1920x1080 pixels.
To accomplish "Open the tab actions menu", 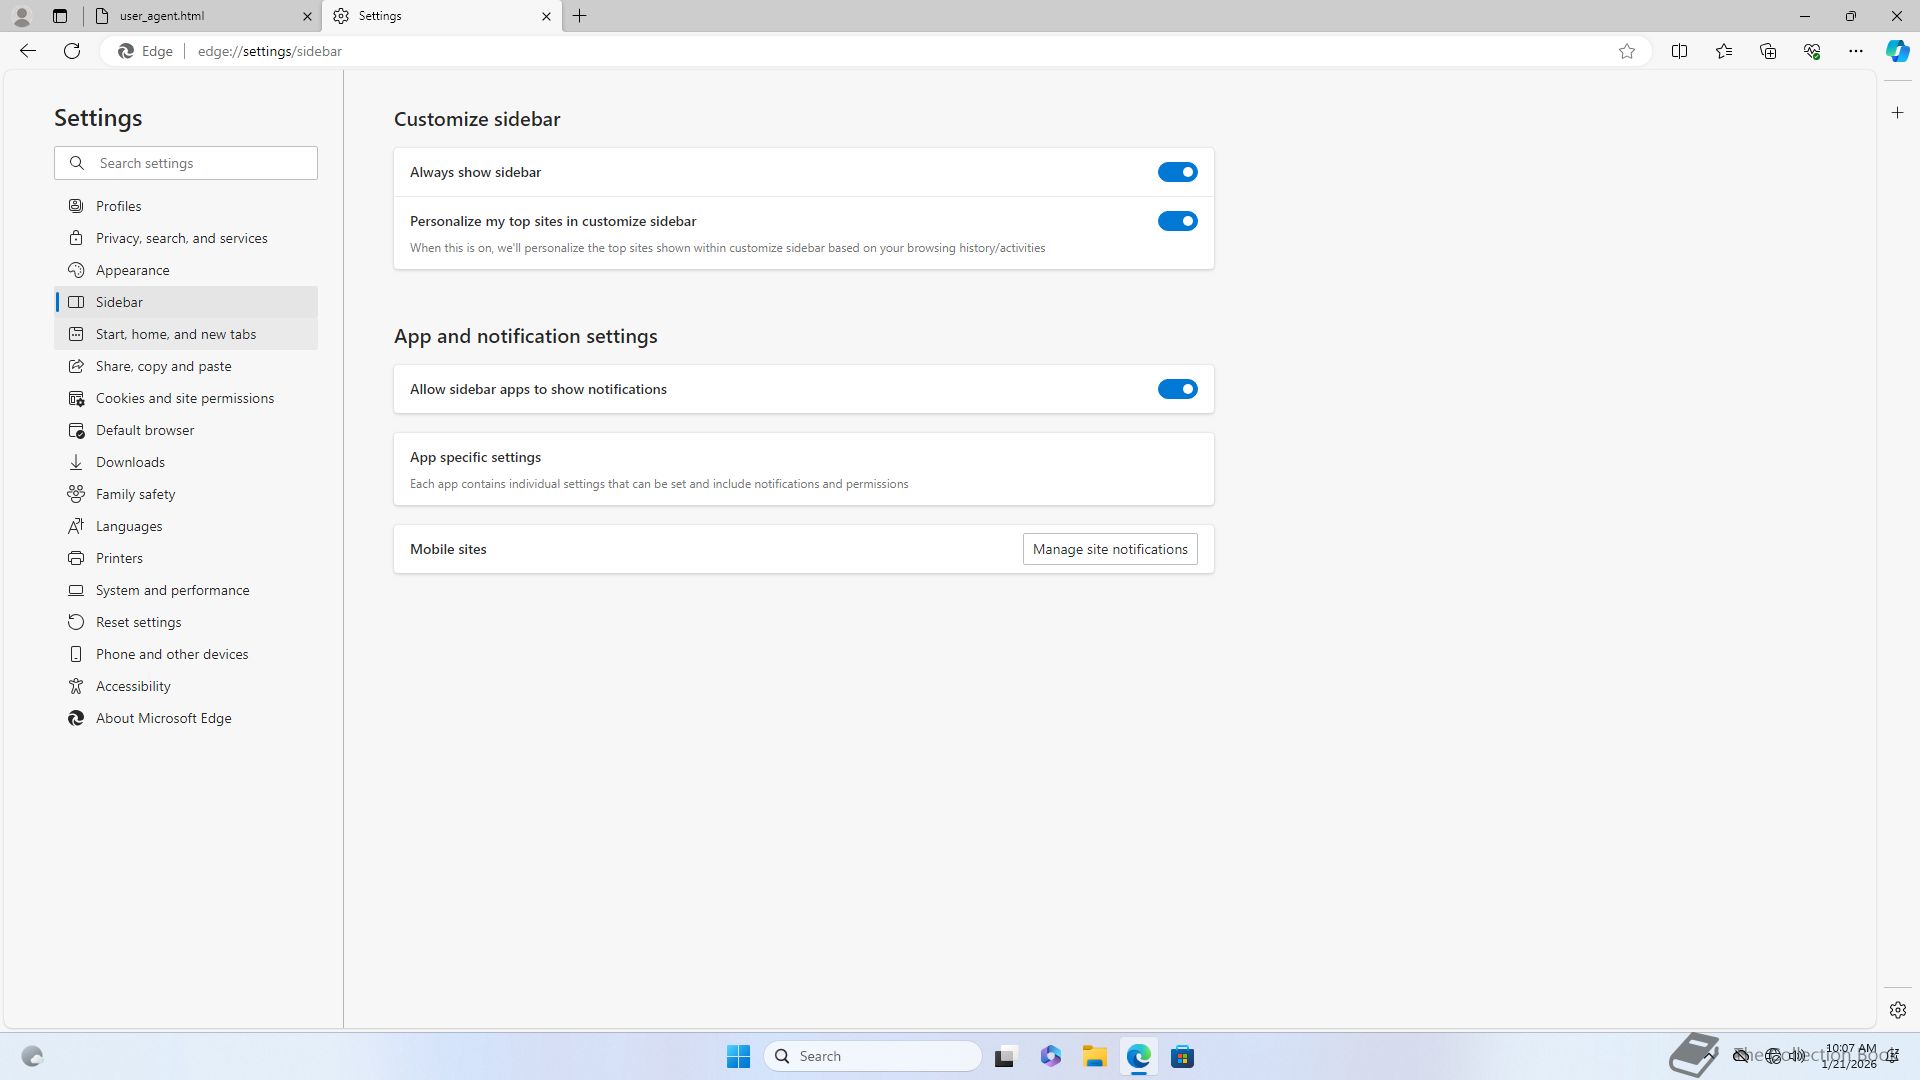I will [60, 16].
